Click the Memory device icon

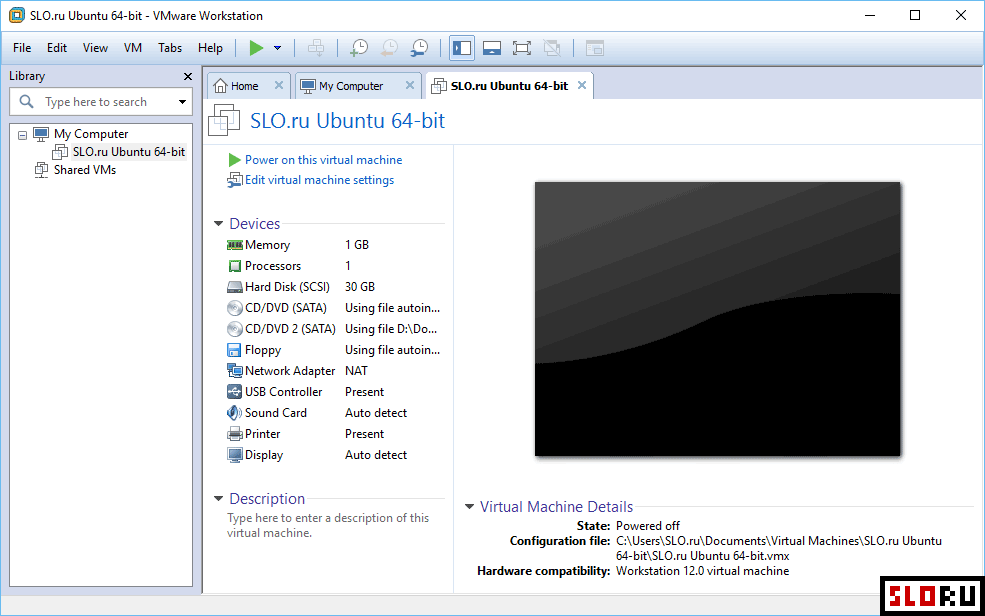click(x=234, y=245)
